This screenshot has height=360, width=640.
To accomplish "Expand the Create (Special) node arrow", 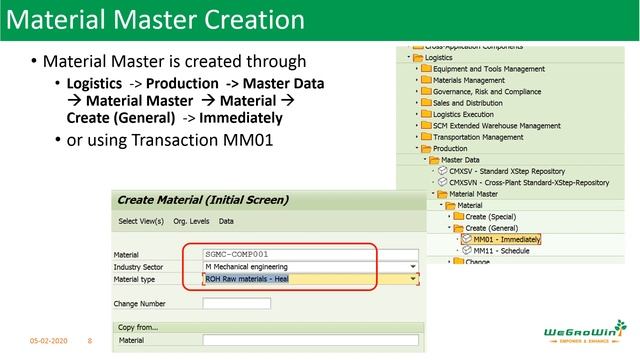I will [449, 216].
